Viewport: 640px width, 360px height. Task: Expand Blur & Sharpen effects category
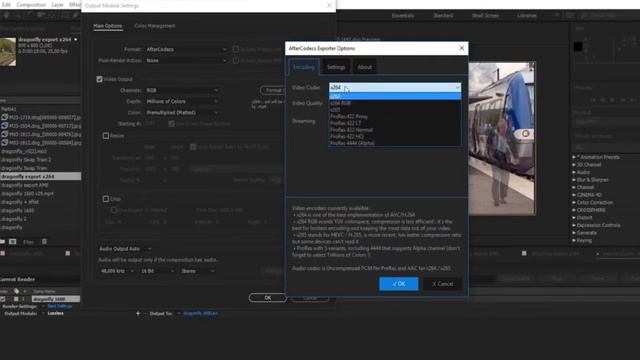pos(574,180)
